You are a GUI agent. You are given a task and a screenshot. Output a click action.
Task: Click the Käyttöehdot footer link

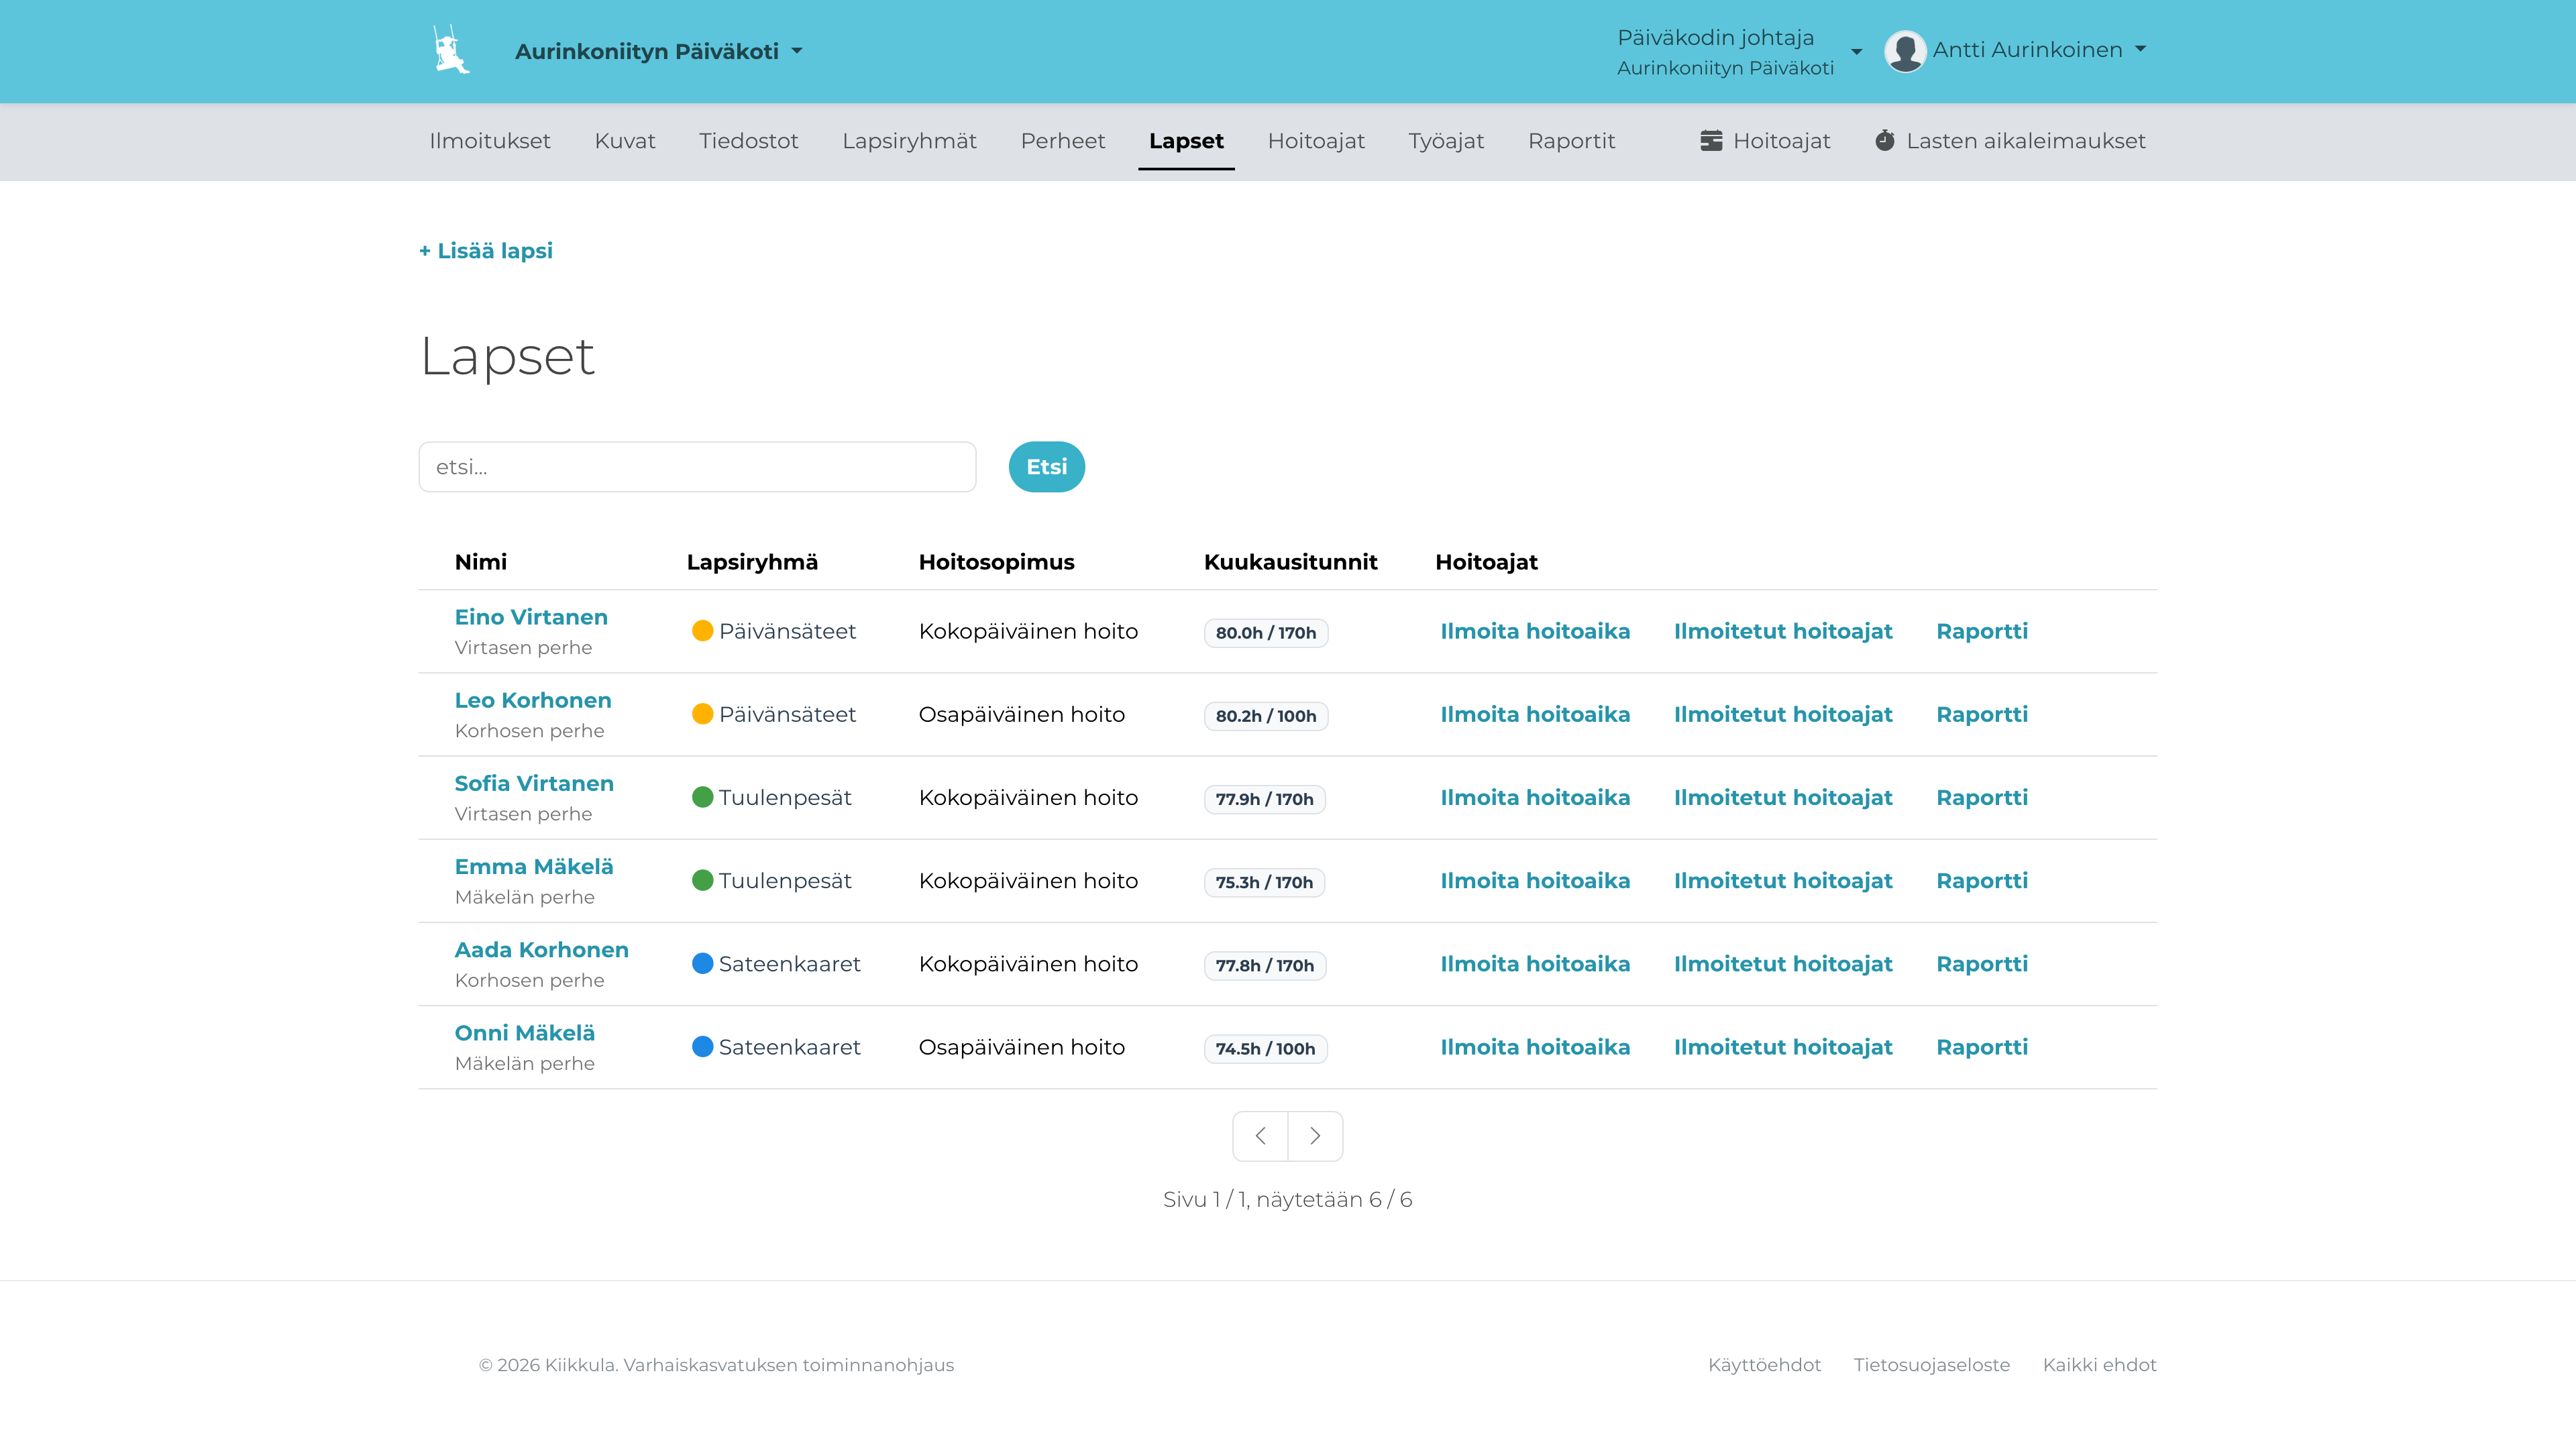pyautogui.click(x=1764, y=1365)
